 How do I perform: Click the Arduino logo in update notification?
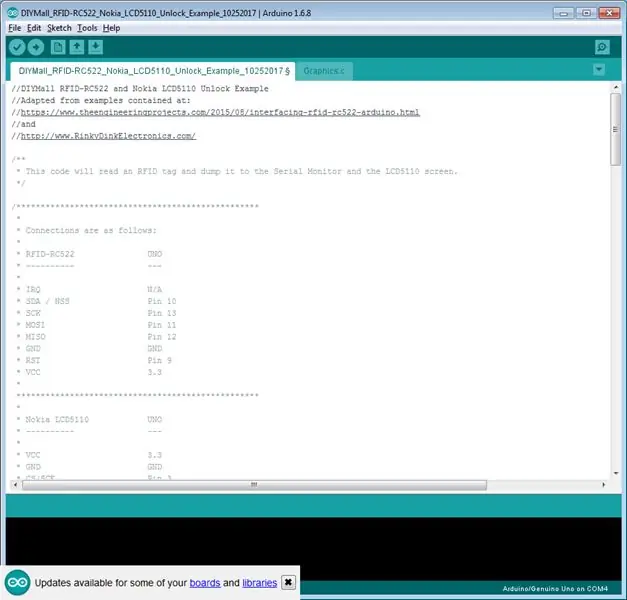(17, 582)
